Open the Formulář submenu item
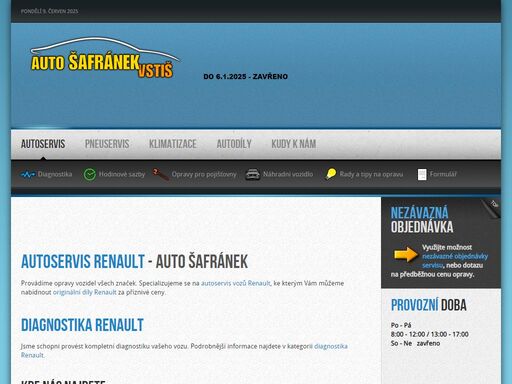The height and width of the screenshot is (384, 512). pos(443,174)
